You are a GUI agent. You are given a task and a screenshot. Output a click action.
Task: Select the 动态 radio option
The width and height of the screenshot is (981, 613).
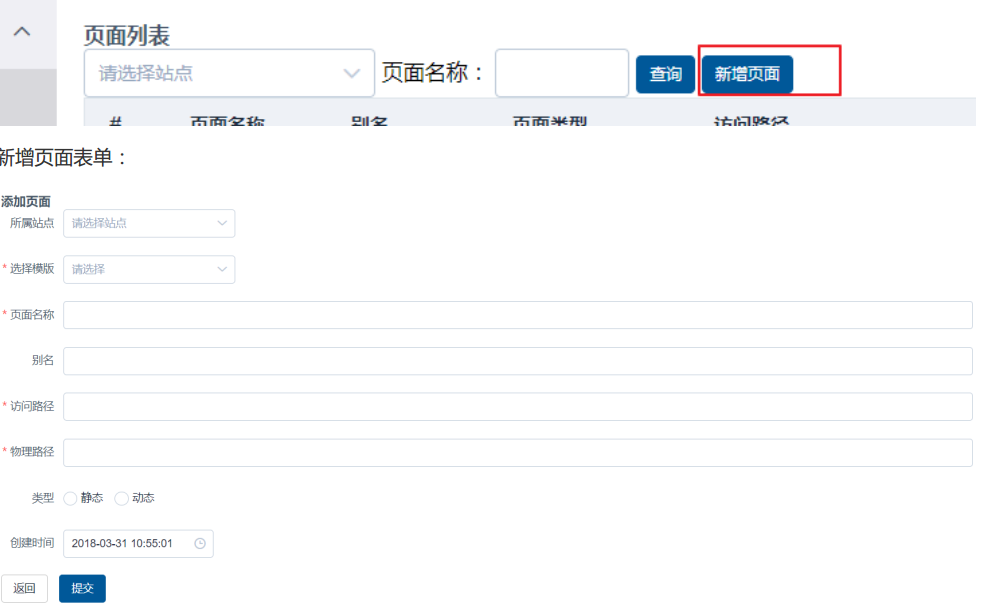121,499
